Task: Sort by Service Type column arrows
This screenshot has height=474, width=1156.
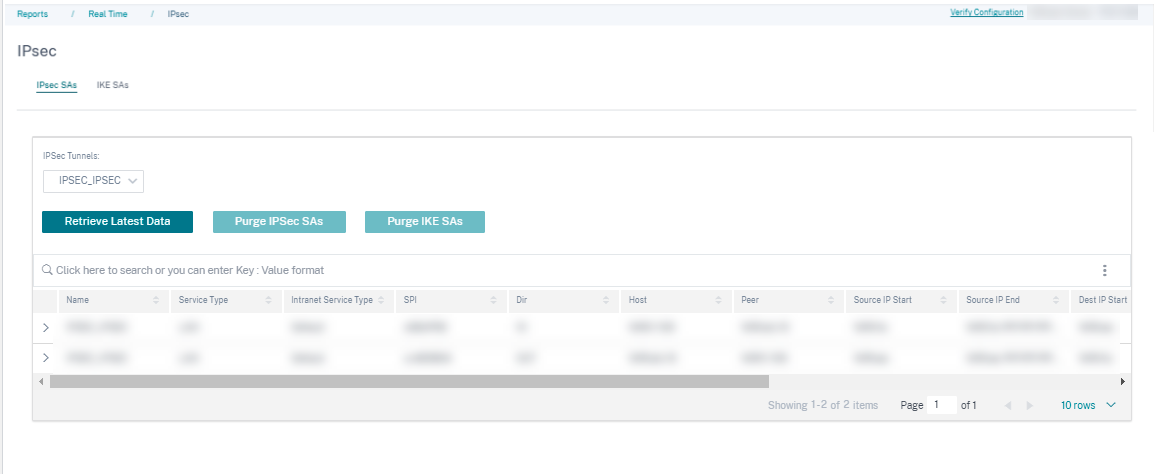Action: (268, 300)
